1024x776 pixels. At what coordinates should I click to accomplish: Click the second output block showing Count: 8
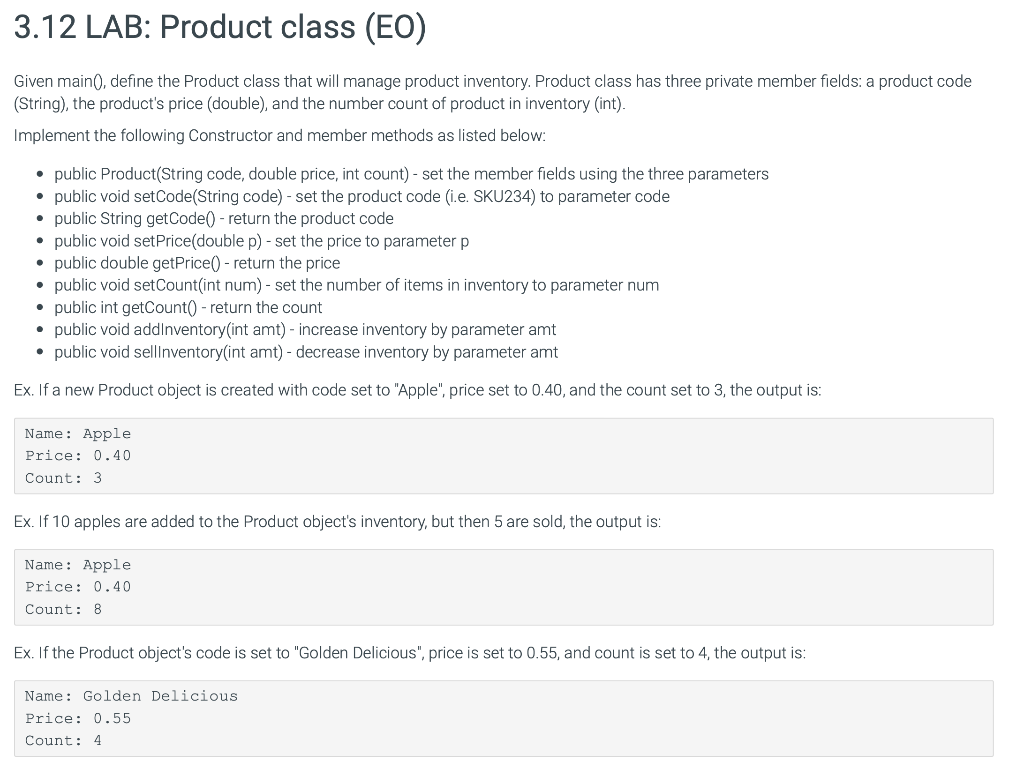pyautogui.click(x=504, y=587)
